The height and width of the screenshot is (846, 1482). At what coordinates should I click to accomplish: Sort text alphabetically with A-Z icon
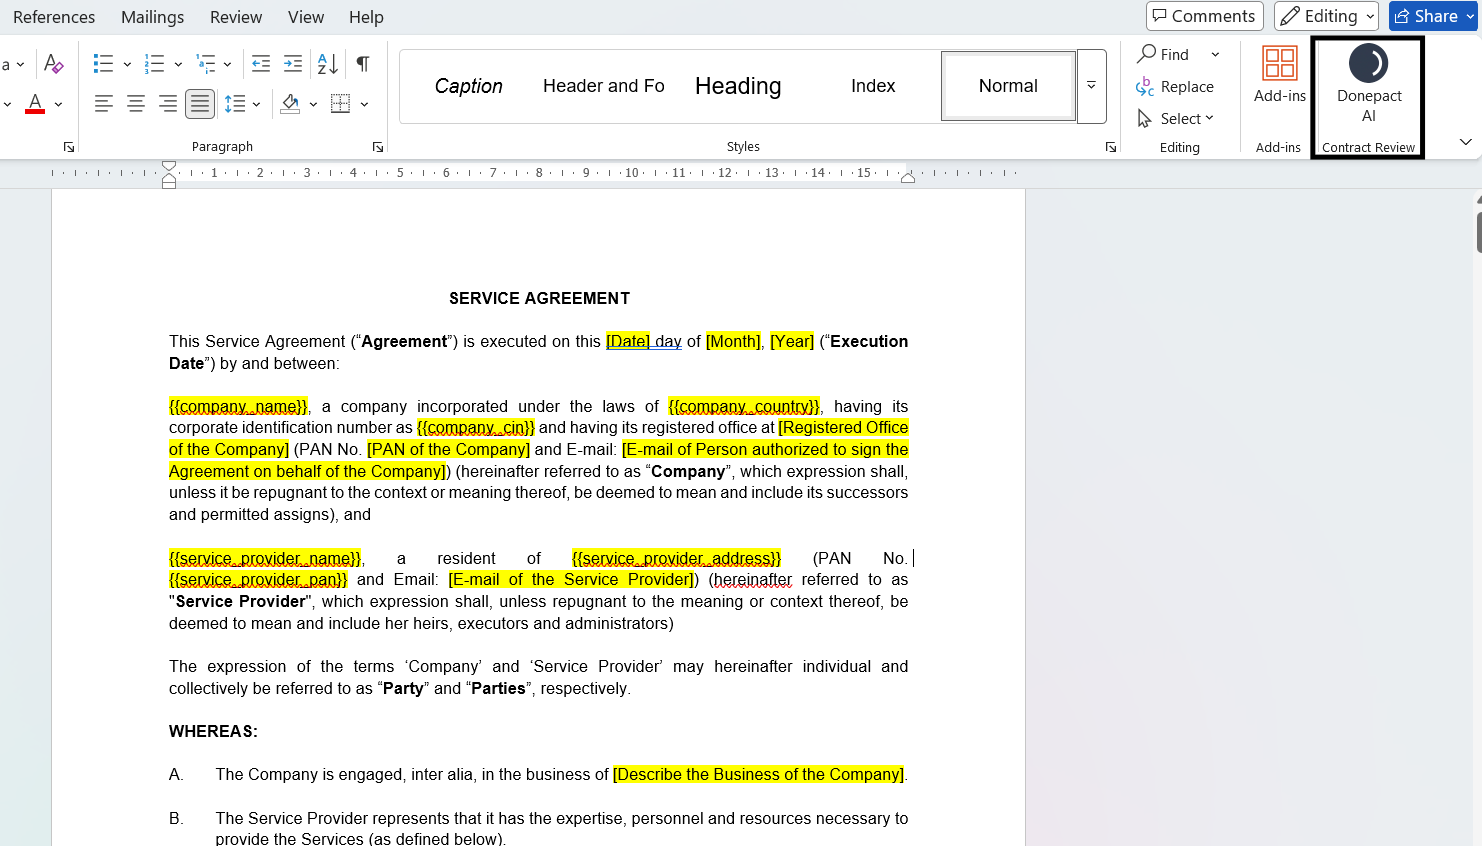(327, 64)
